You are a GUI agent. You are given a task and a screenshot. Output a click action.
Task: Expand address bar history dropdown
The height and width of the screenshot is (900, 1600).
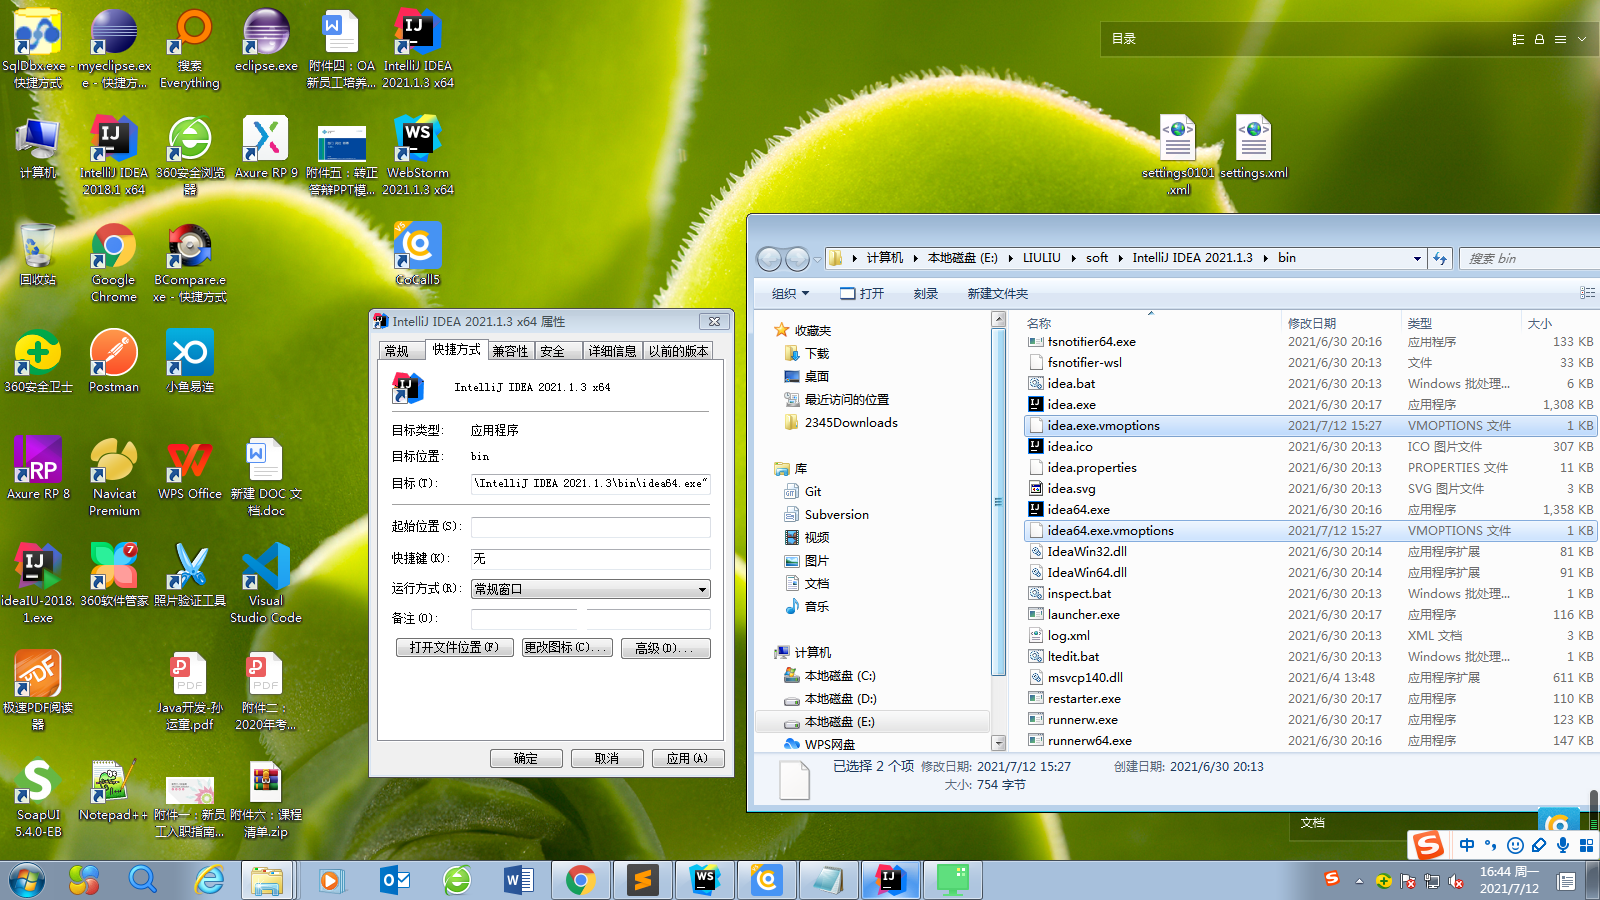(x=1417, y=258)
